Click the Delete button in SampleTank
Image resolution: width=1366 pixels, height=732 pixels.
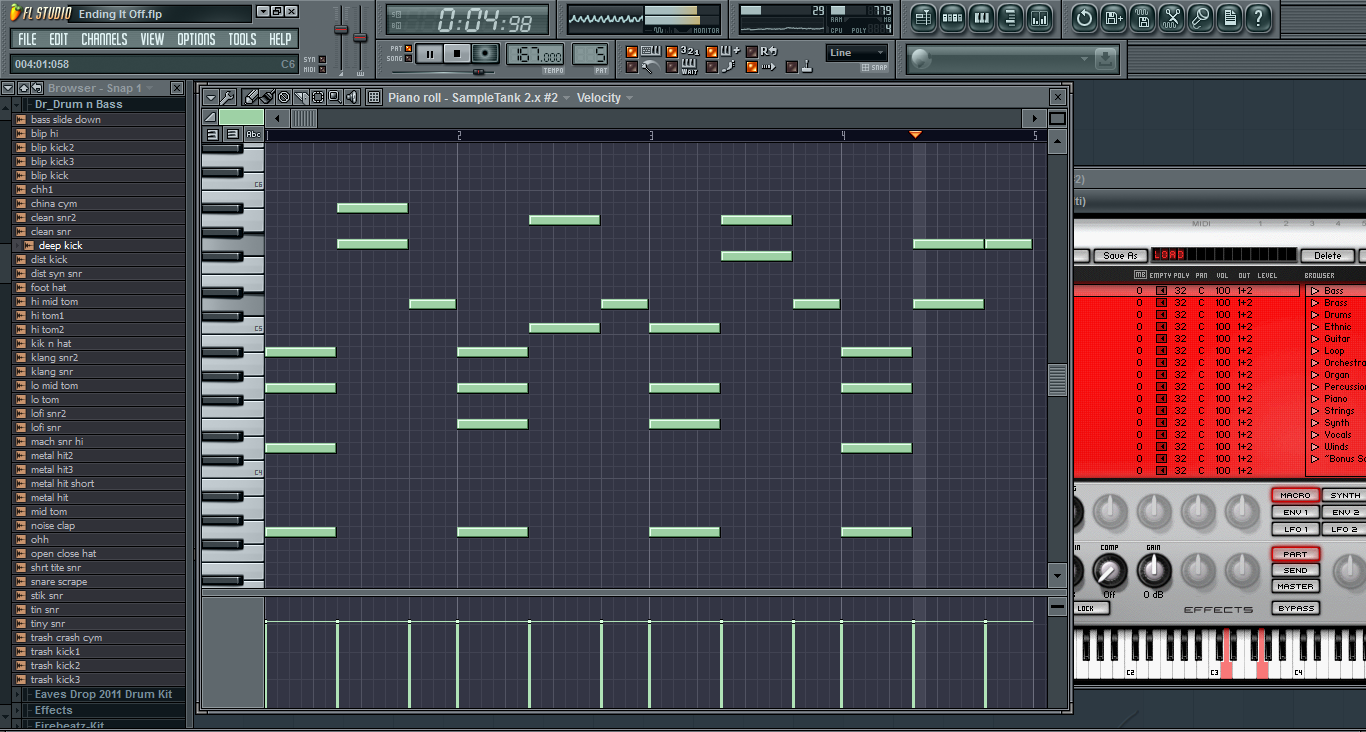coord(1327,256)
